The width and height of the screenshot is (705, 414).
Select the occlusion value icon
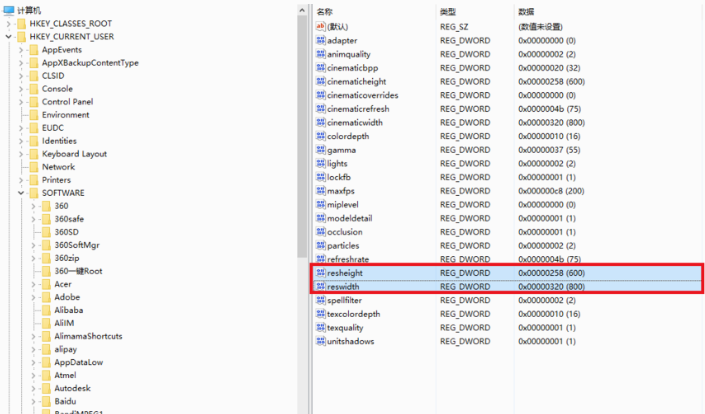click(321, 232)
